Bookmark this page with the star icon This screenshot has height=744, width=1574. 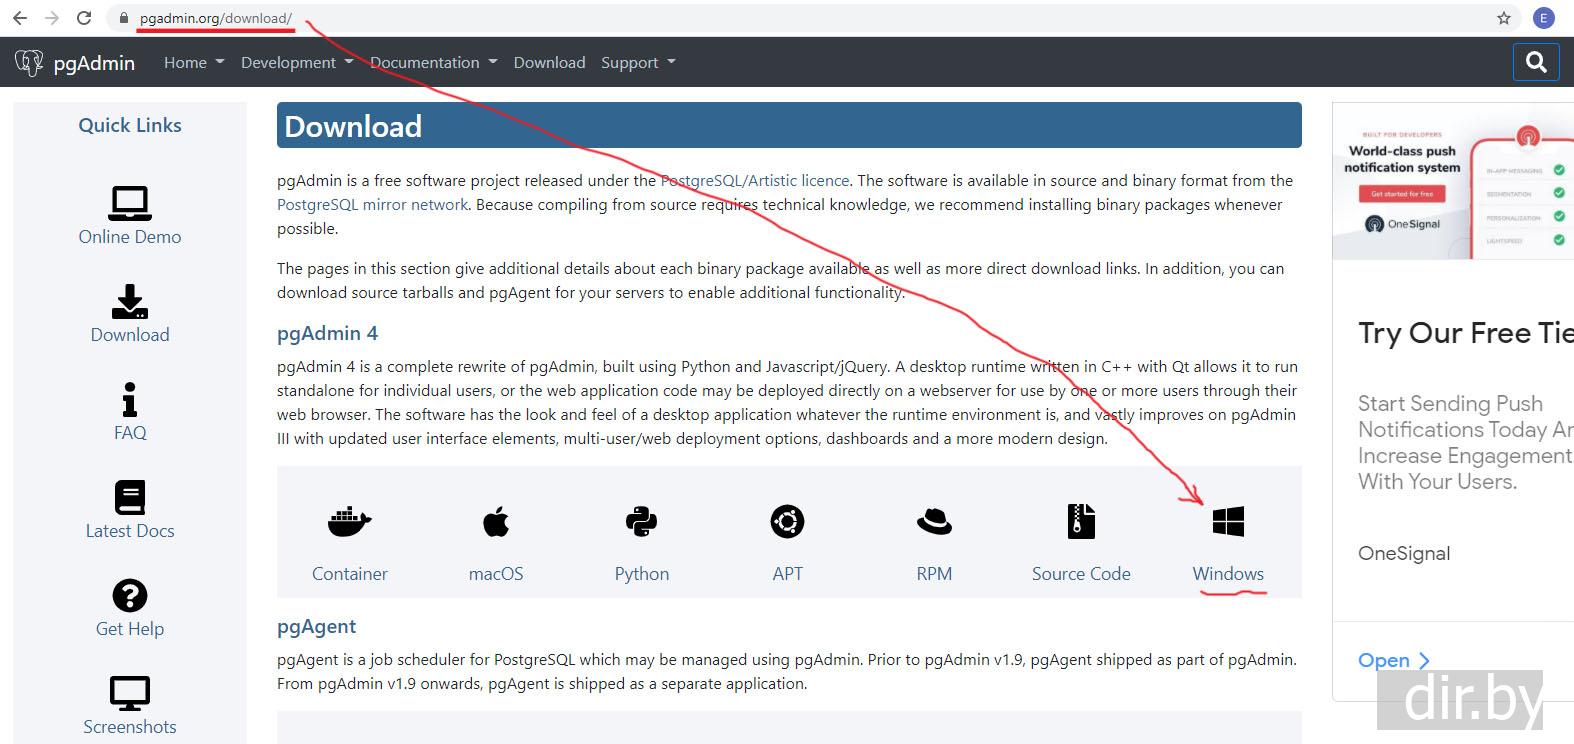tap(1504, 18)
